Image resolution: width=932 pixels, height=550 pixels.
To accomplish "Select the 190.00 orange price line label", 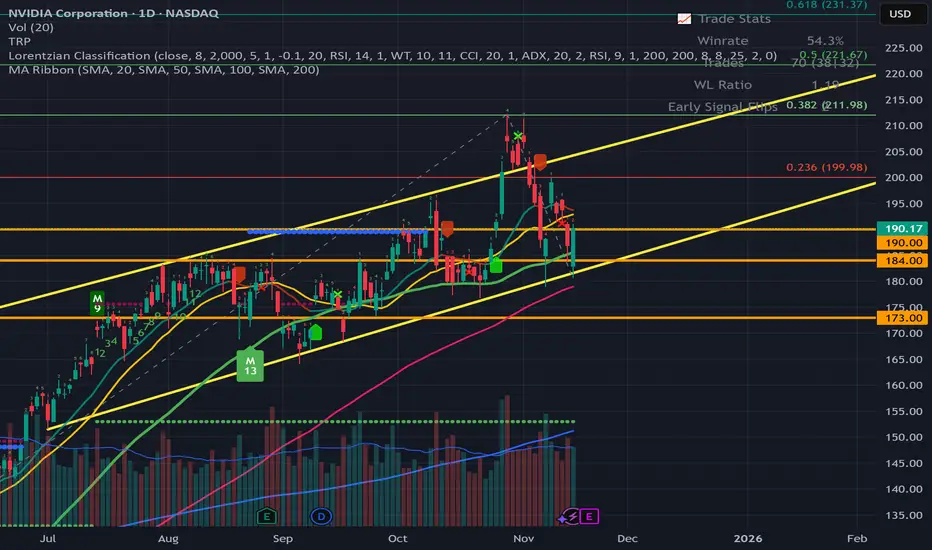I will (x=903, y=243).
